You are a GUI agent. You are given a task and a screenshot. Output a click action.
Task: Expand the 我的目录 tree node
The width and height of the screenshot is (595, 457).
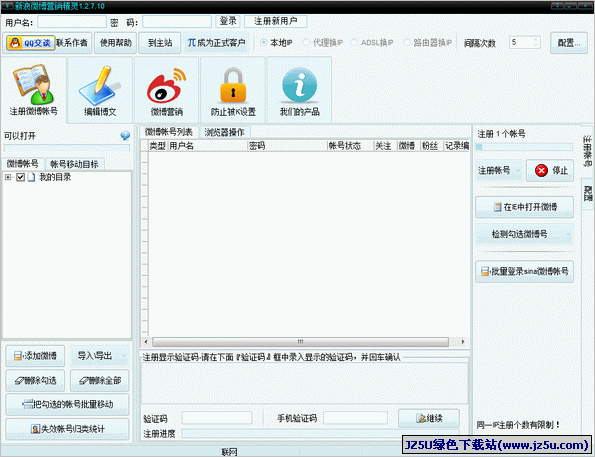coord(8,177)
